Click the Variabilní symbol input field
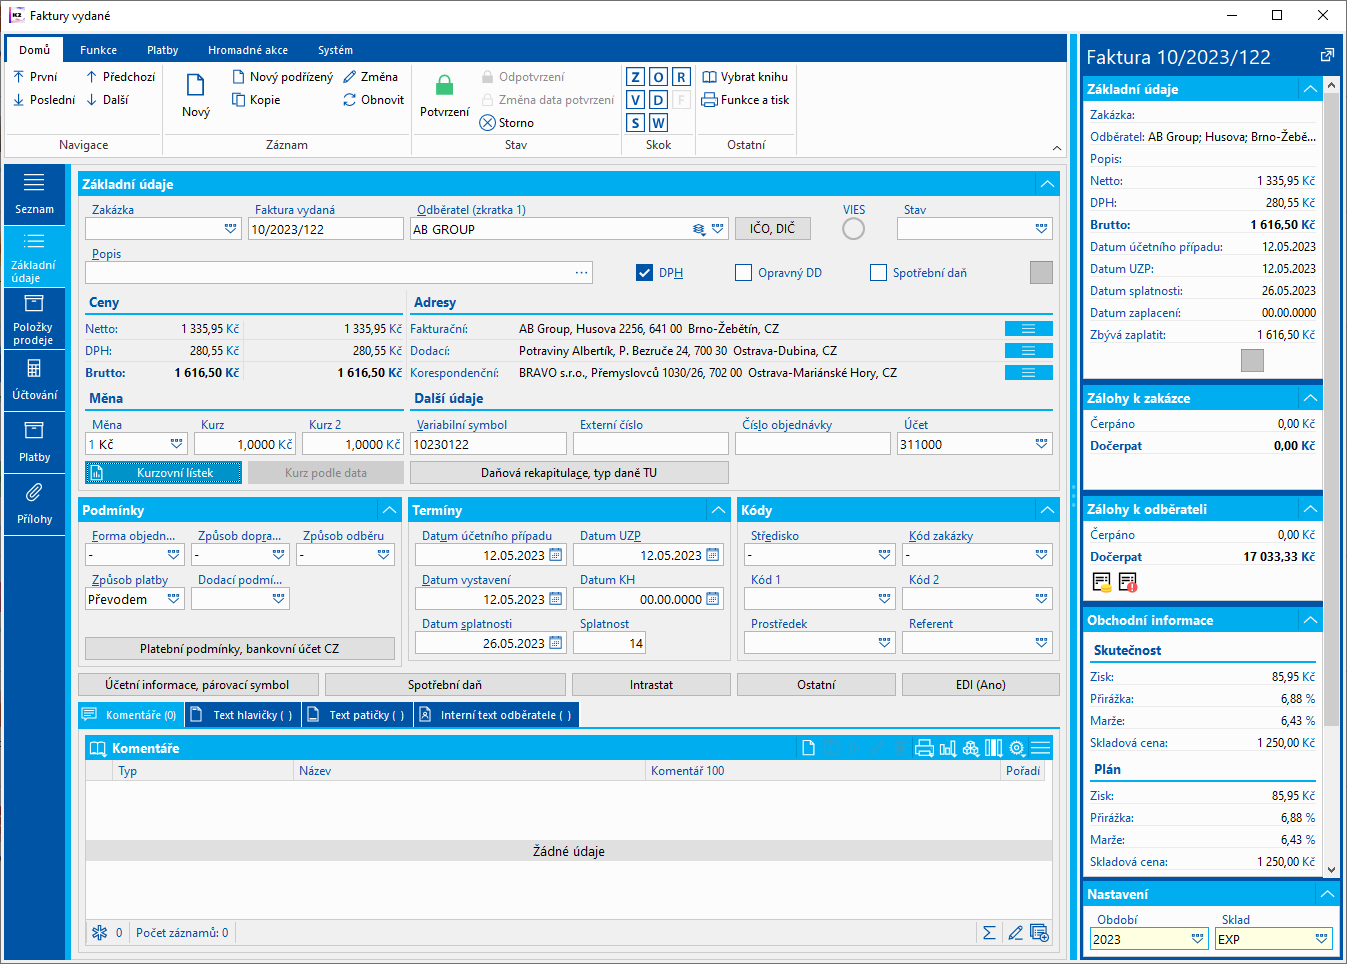This screenshot has height=964, width=1347. tap(488, 445)
